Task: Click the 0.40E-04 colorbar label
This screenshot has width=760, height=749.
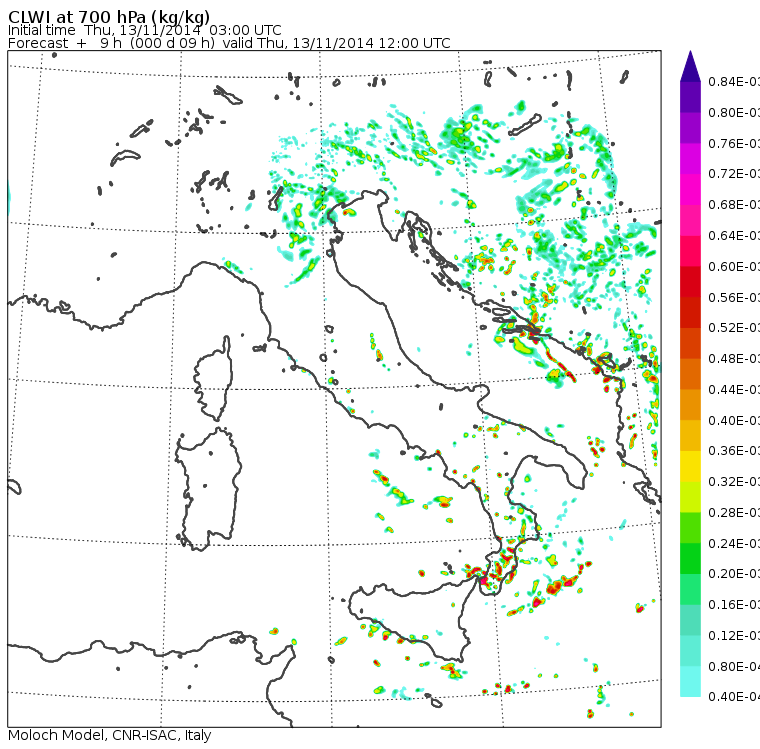Action: (734, 697)
